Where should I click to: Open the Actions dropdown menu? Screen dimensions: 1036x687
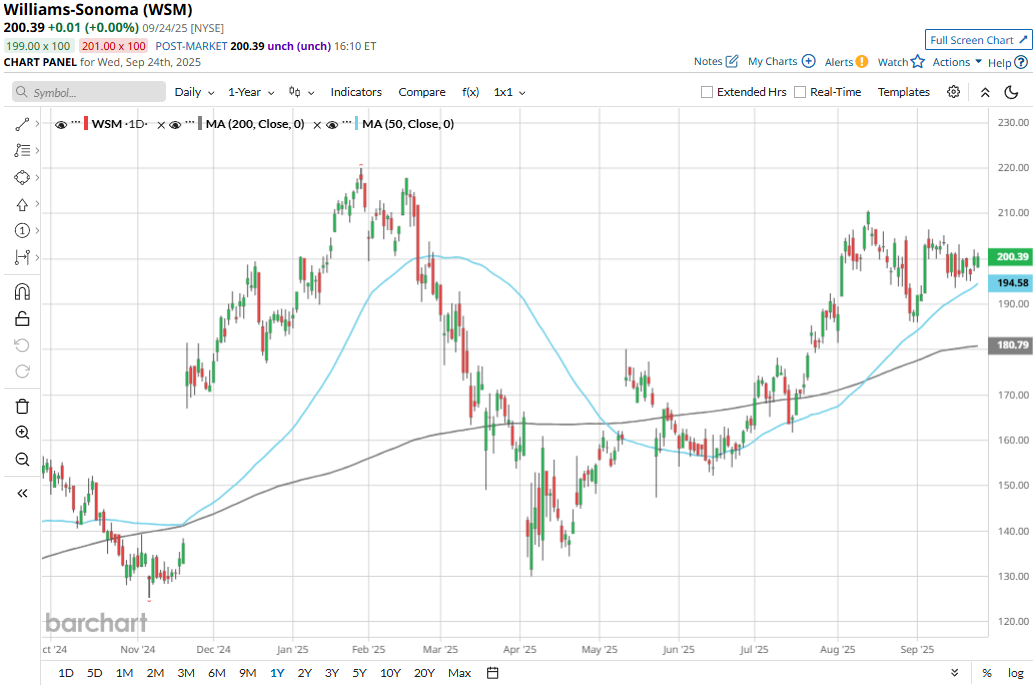coord(957,62)
